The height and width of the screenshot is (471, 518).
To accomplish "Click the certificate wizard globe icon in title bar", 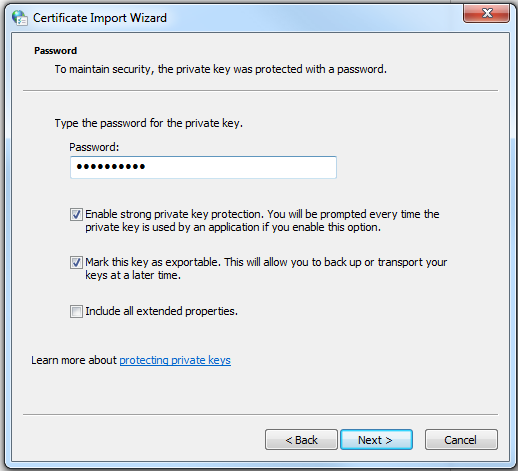I will [x=20, y=18].
